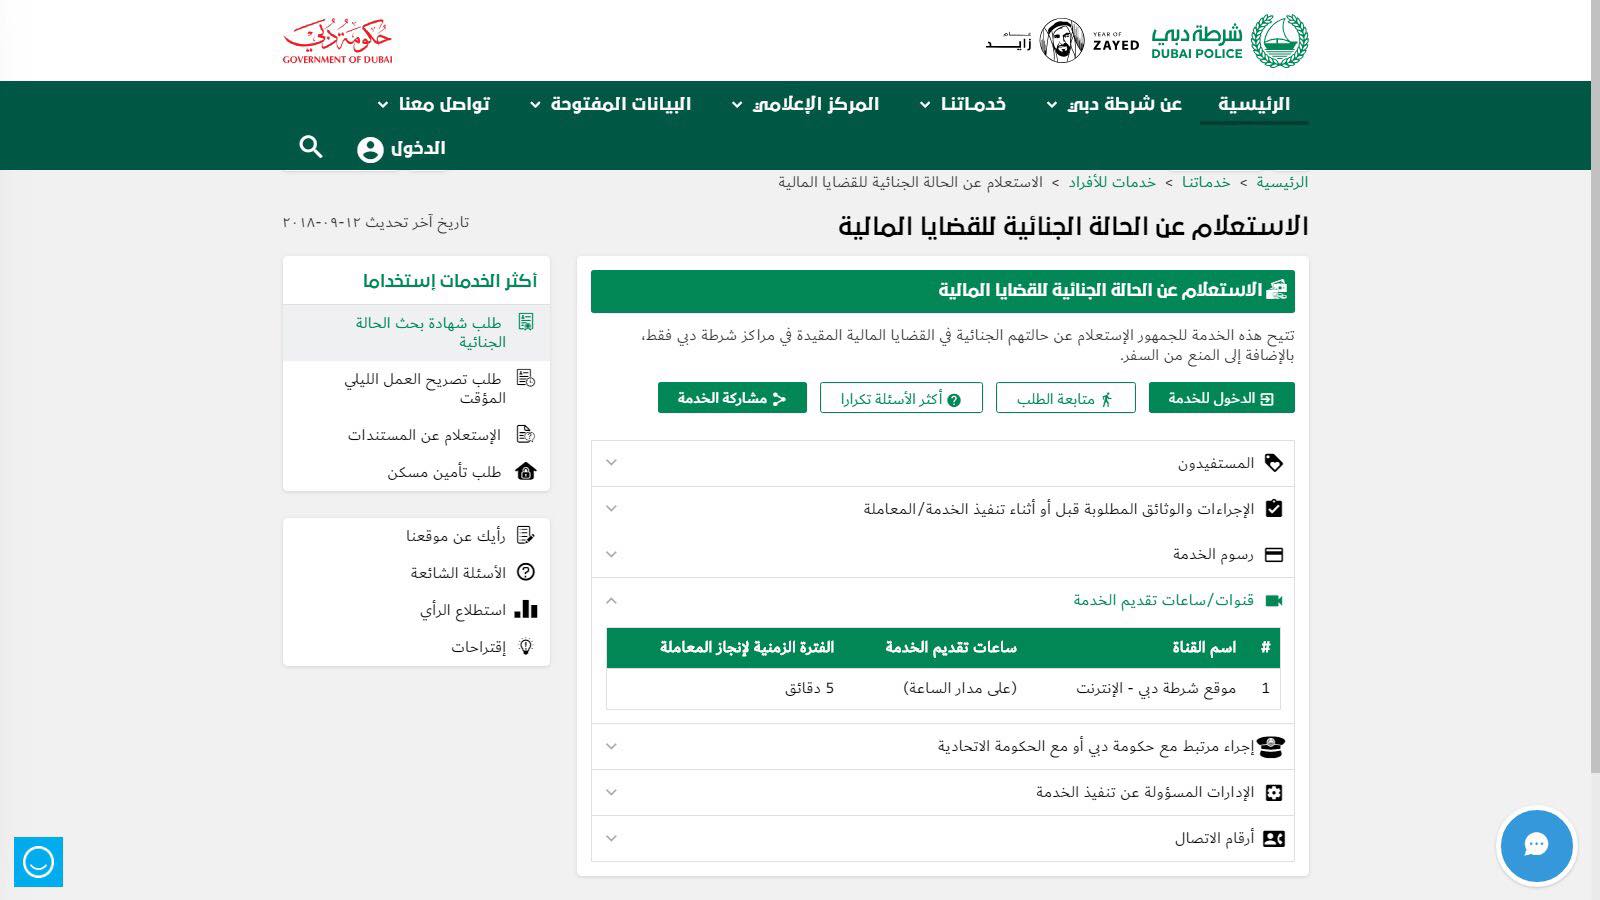Screen dimensions: 1600x900
Task: Click the مشاركة الخدمة share button
Action: (732, 398)
